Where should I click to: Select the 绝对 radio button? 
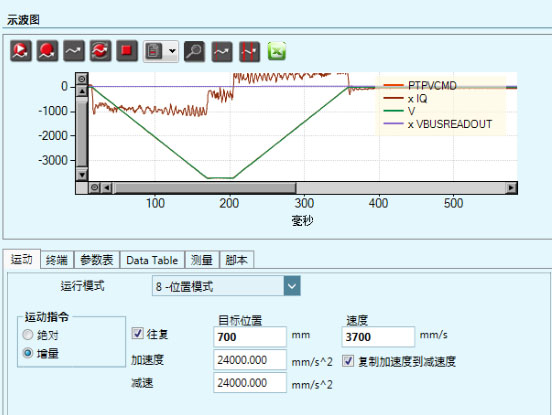click(x=28, y=335)
